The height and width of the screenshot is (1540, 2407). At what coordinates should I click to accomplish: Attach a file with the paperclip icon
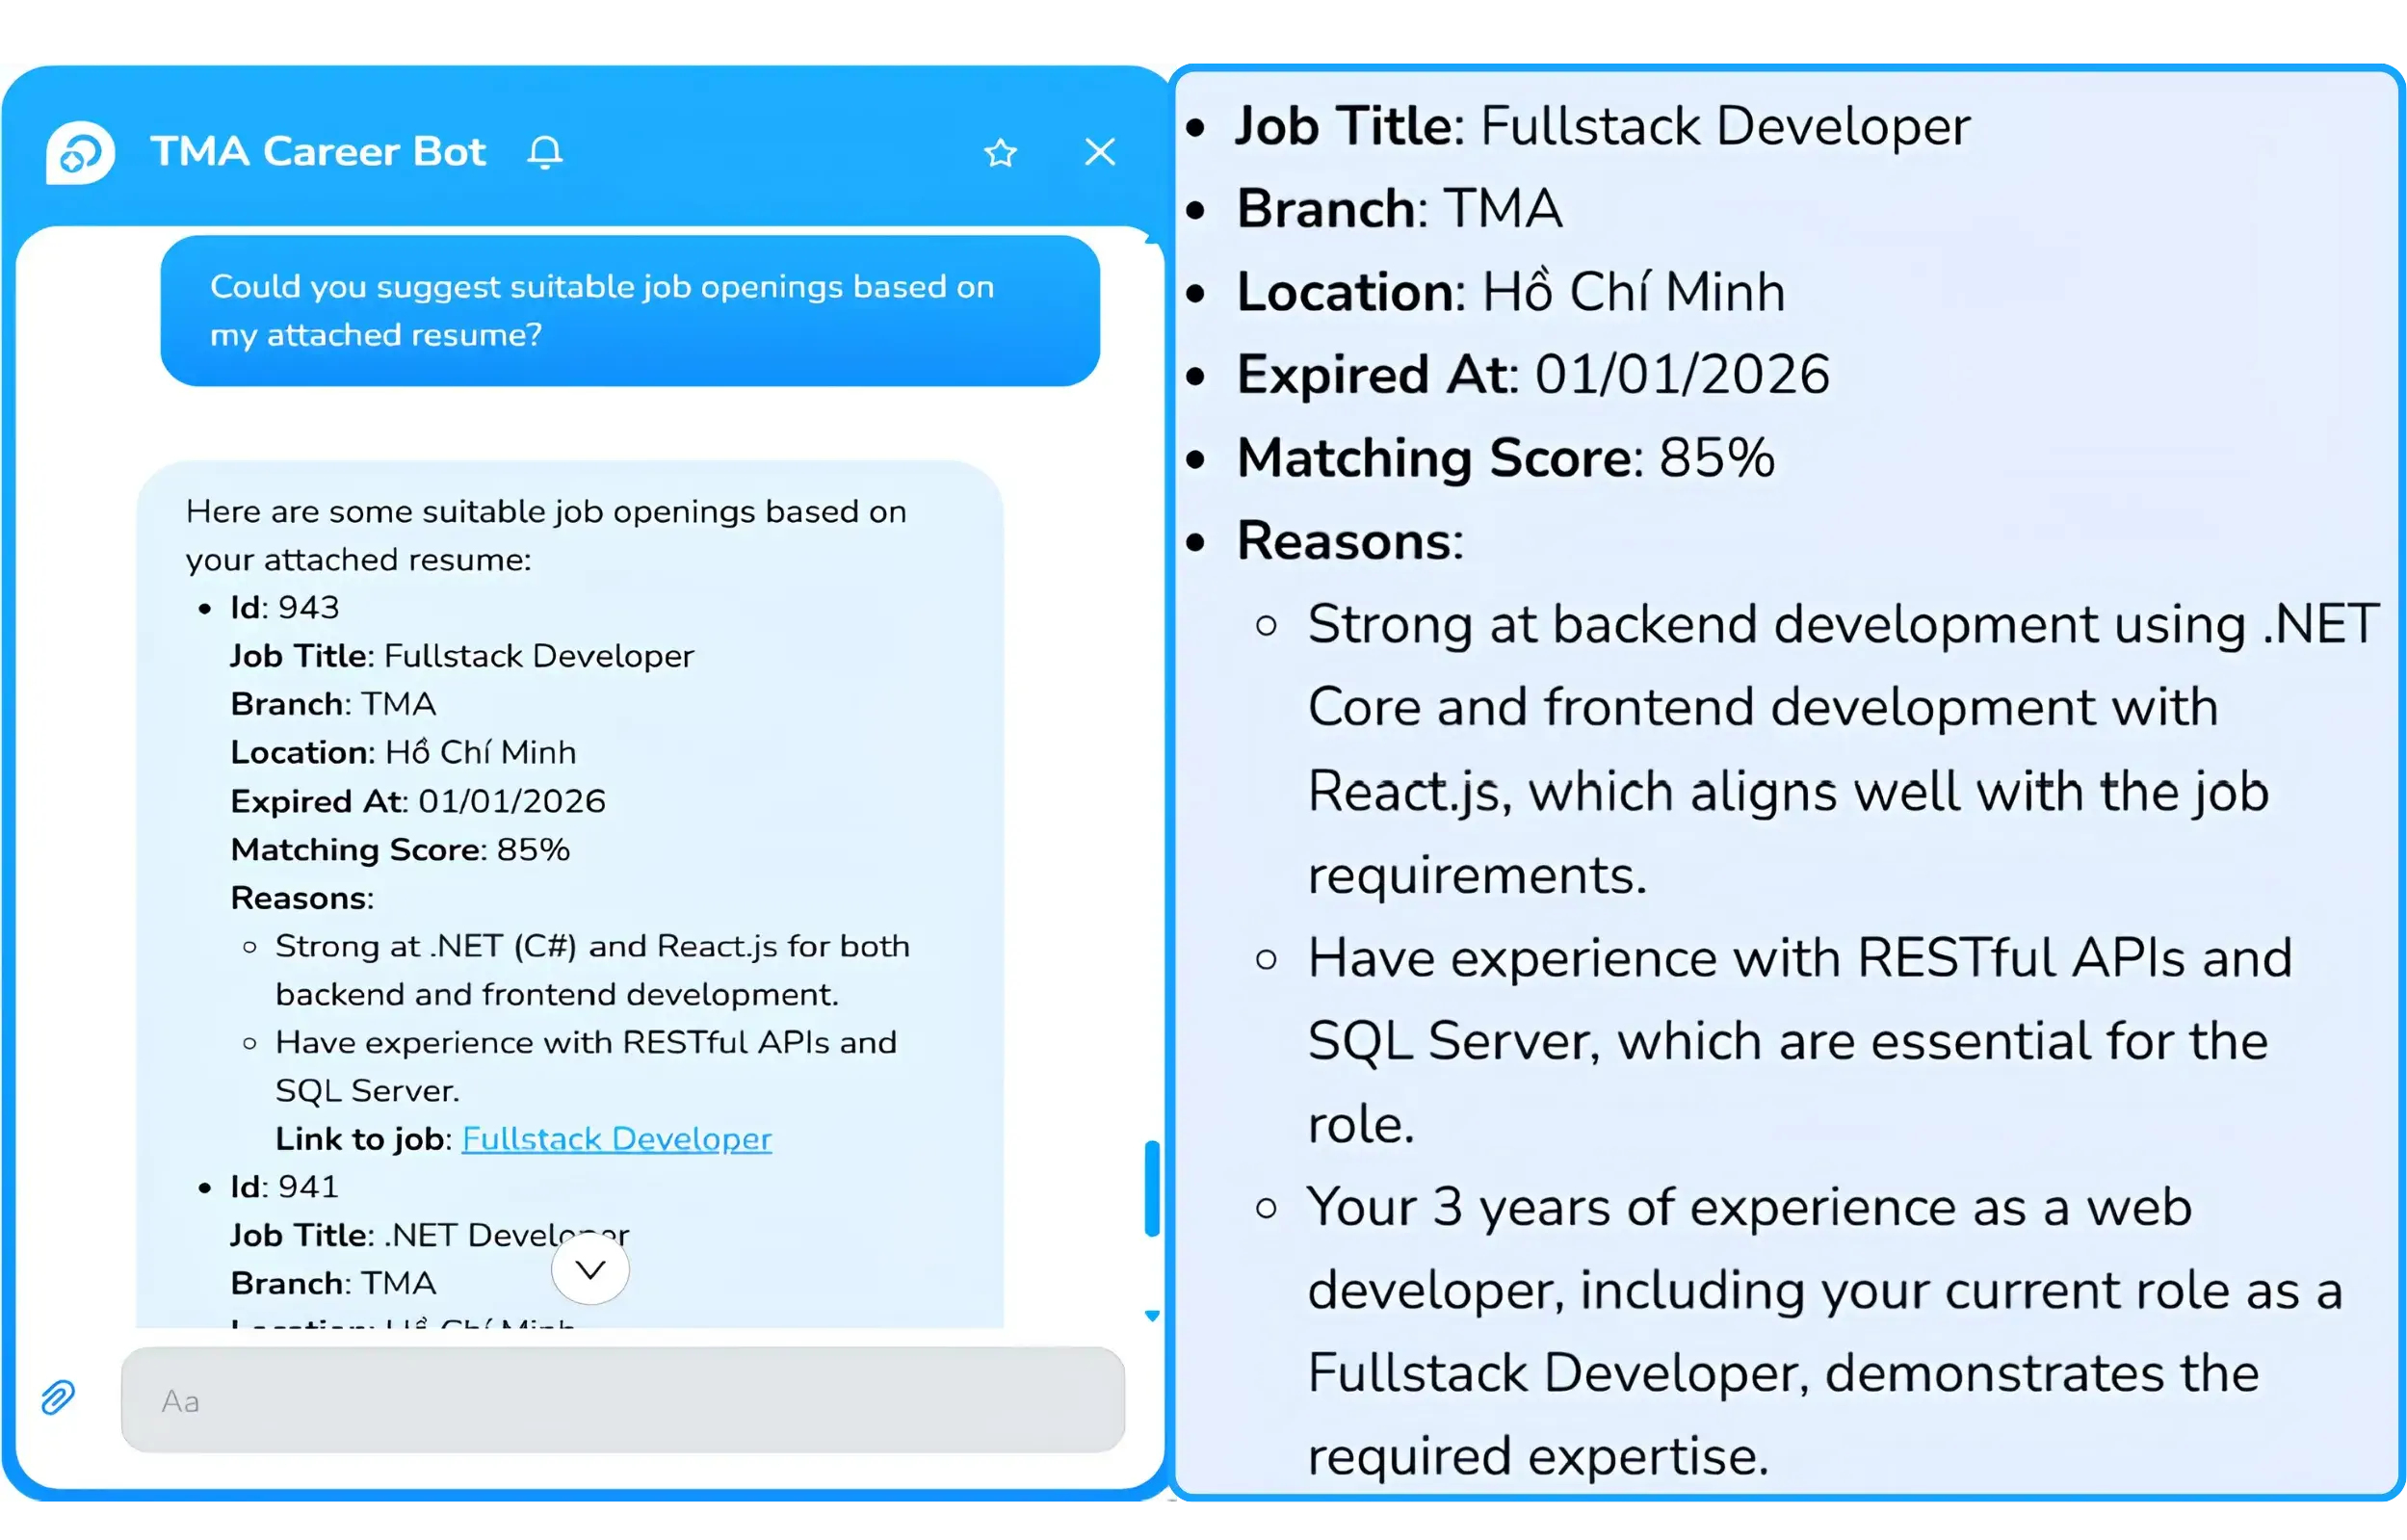click(58, 1398)
